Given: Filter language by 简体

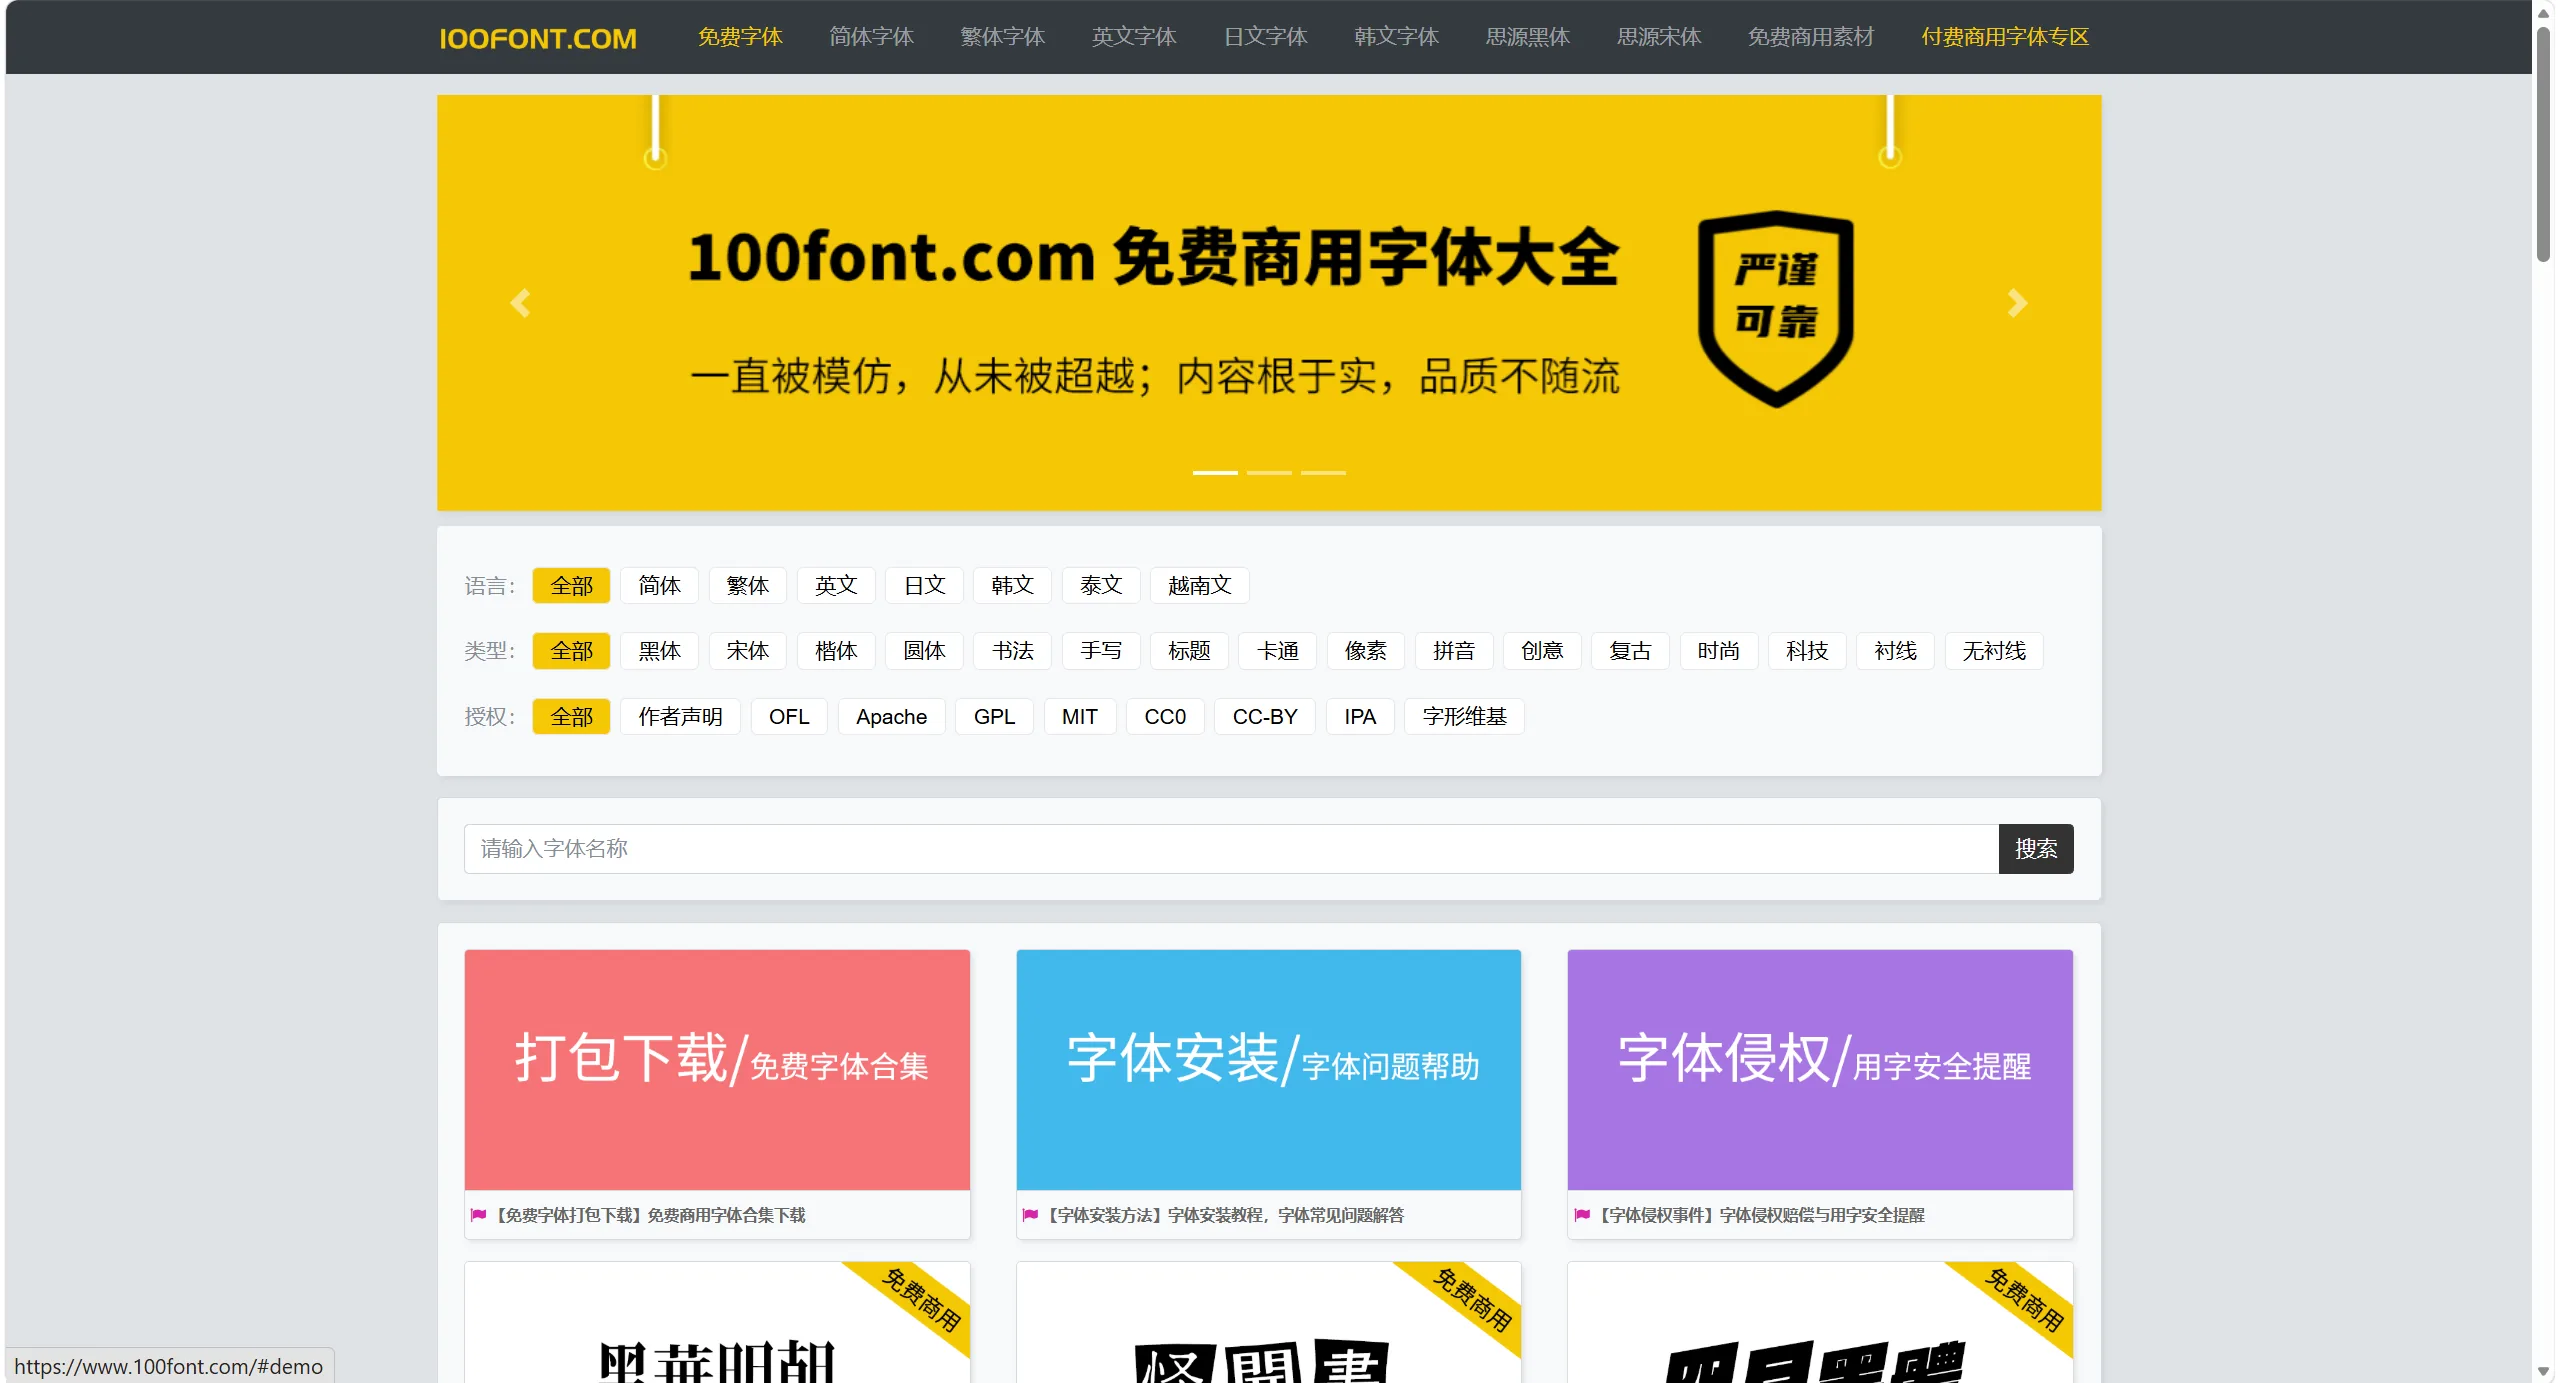Looking at the screenshot, I should pos(659,585).
